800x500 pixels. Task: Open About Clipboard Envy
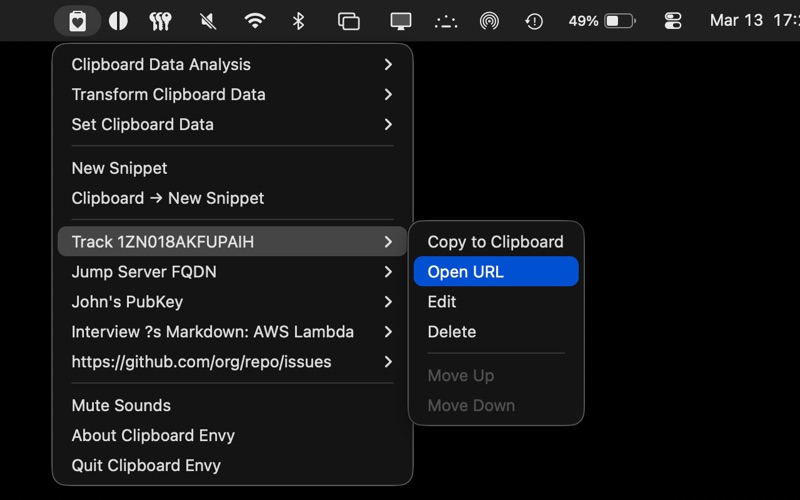(232, 436)
